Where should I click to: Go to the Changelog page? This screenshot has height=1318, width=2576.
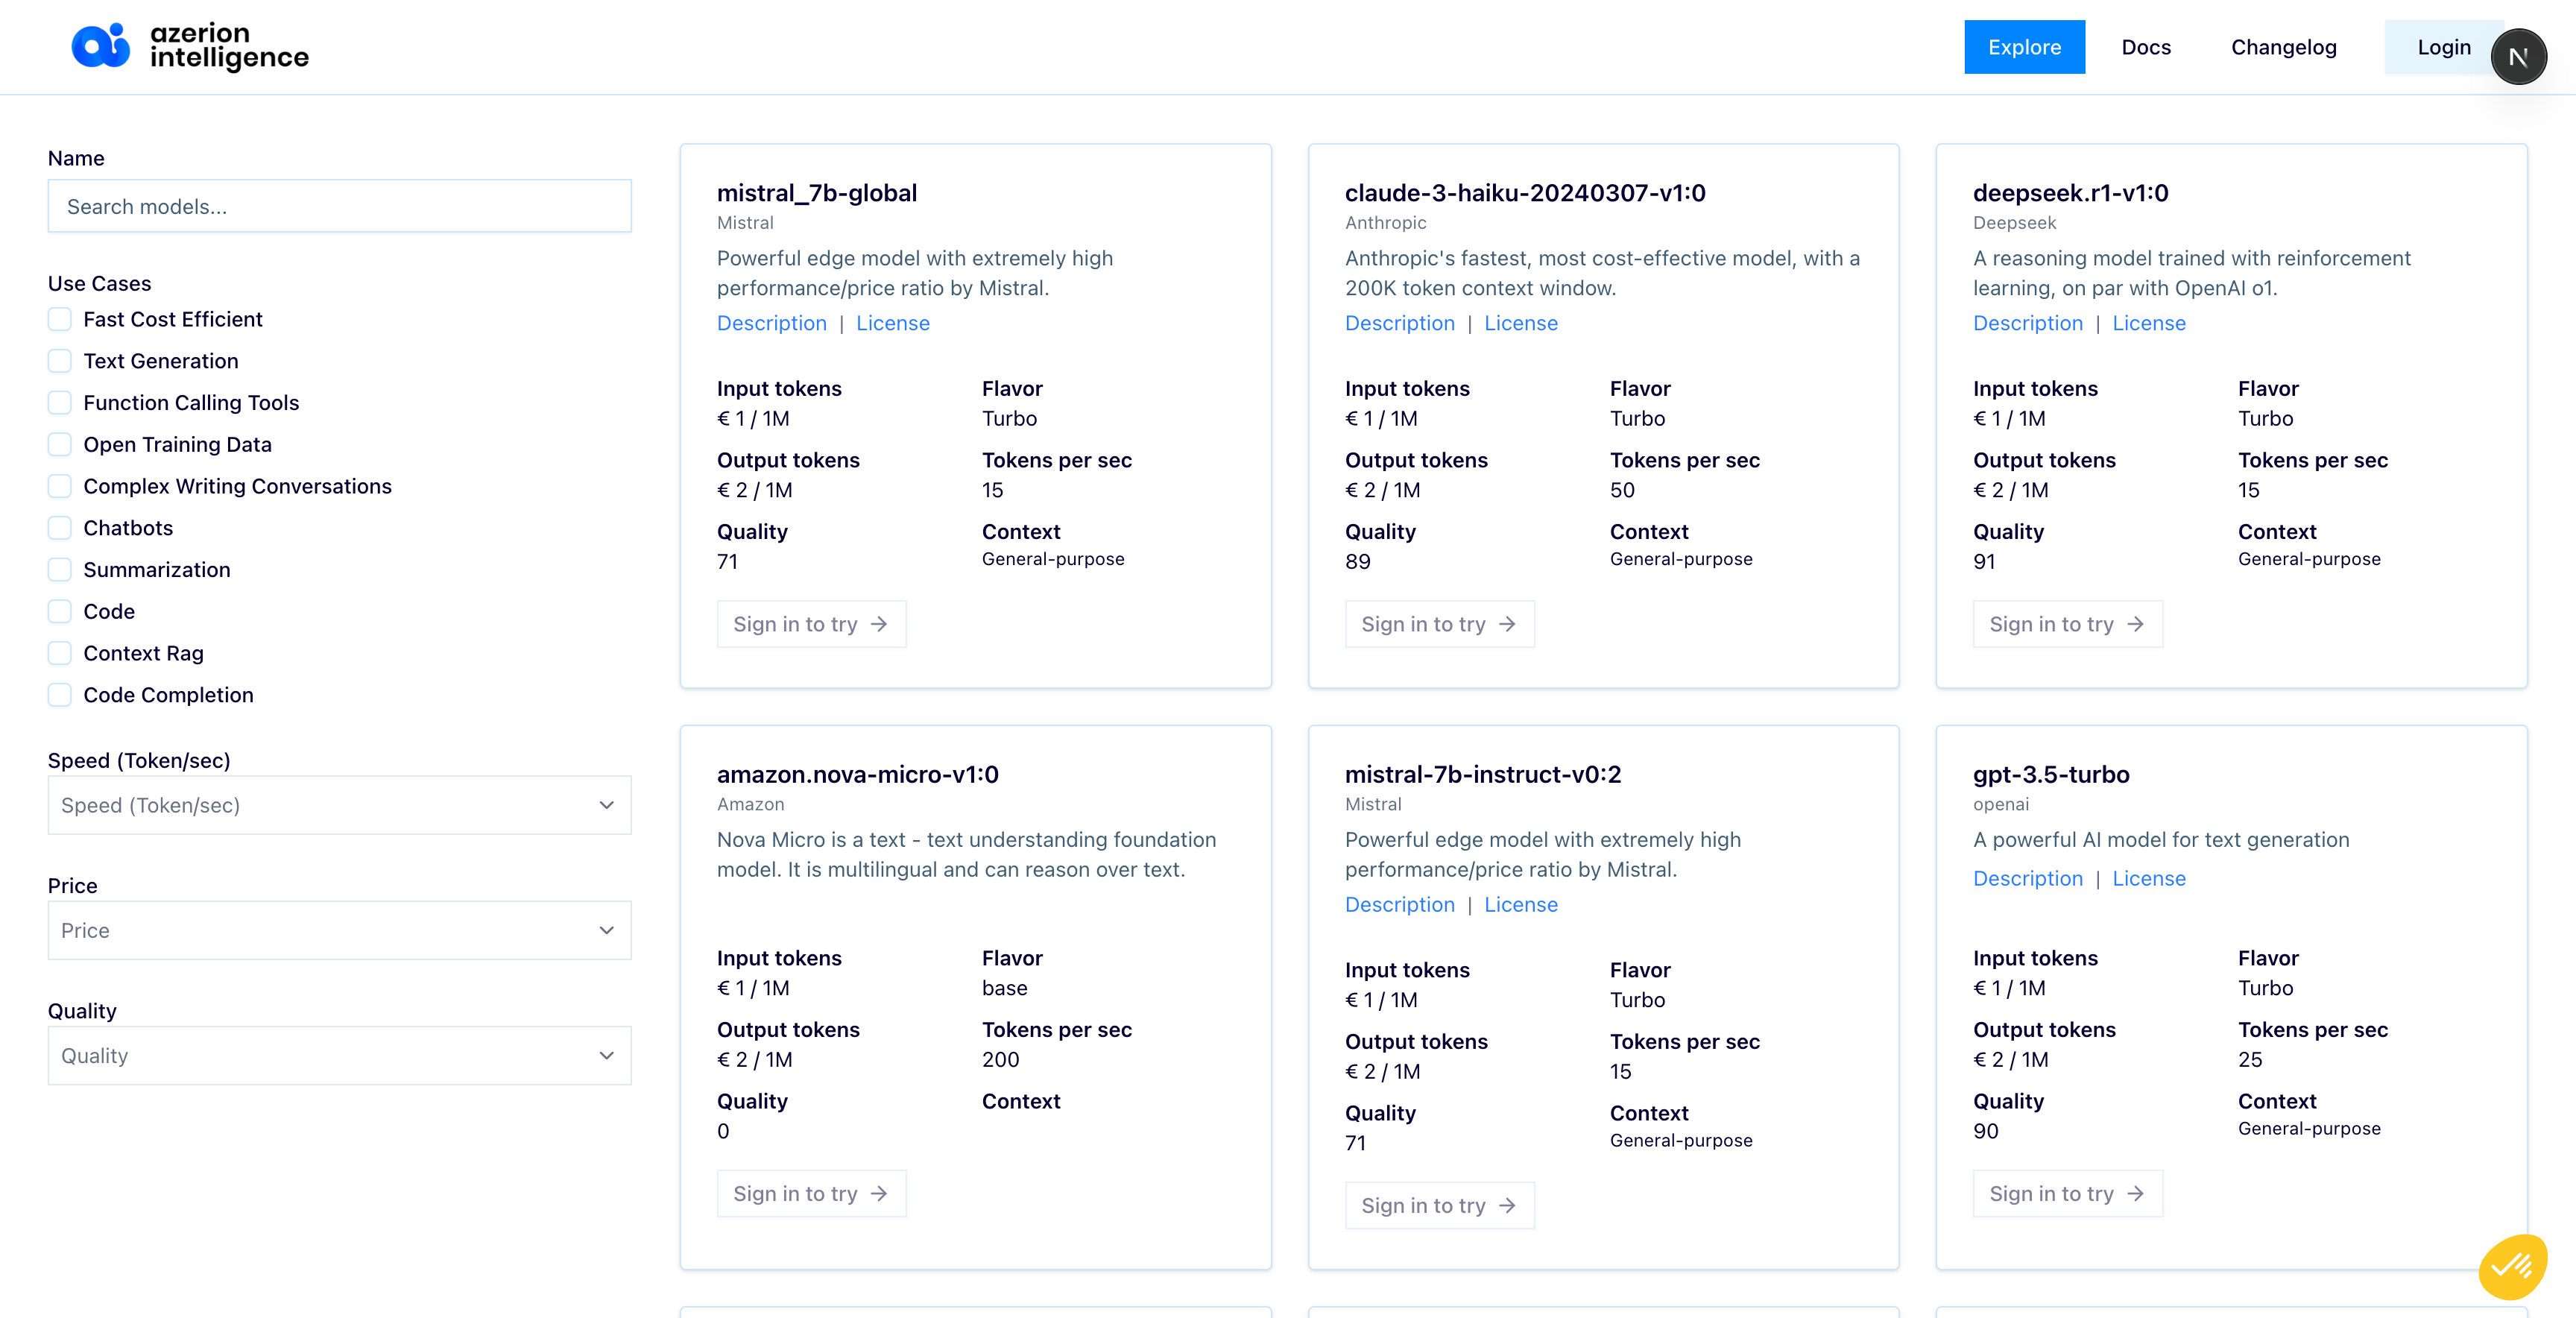pos(2283,47)
